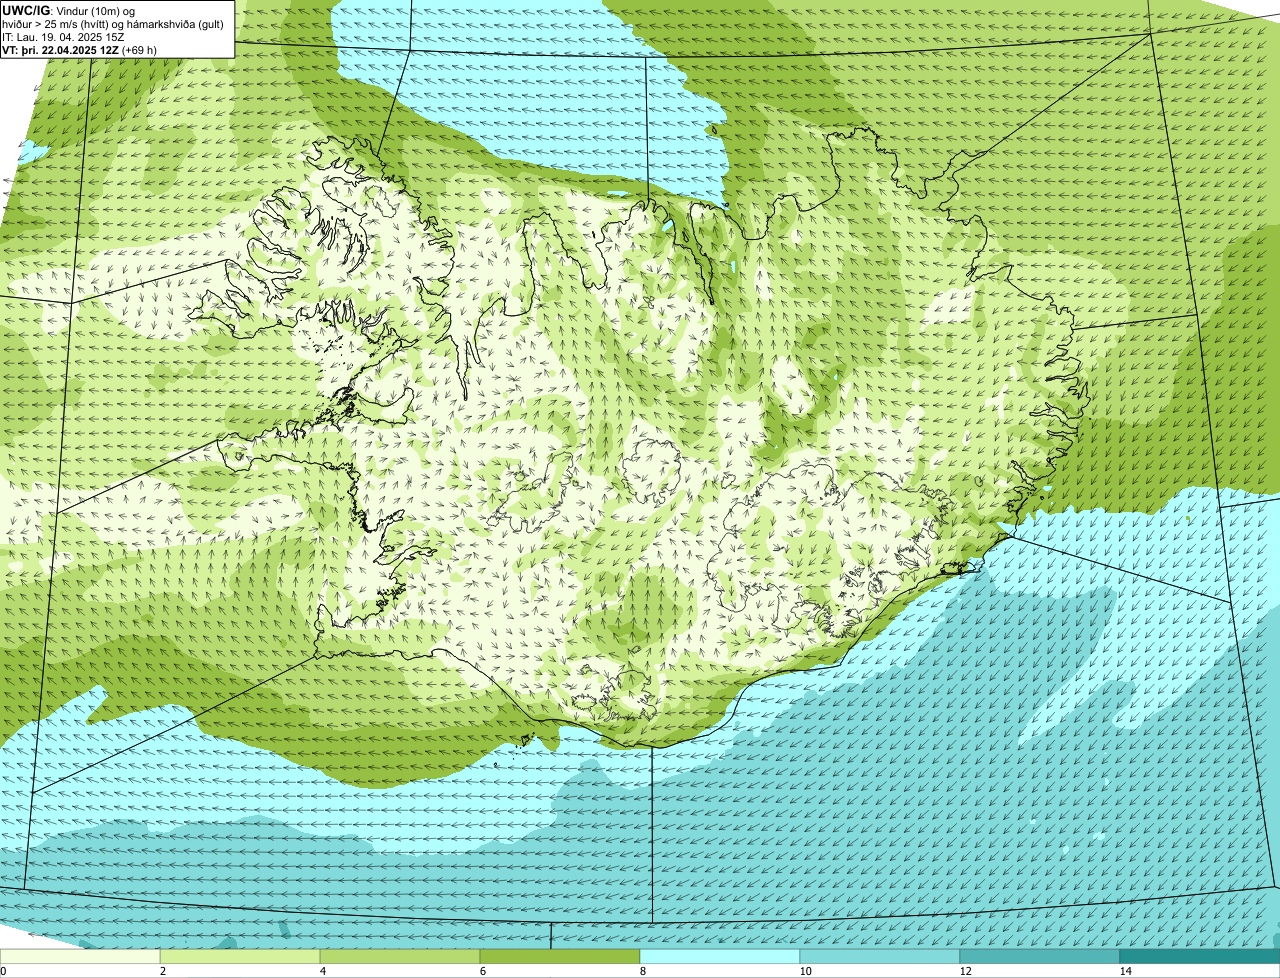This screenshot has height=978, width=1280.
Task: Click the '4' tick label on the color scale
Action: (x=322, y=971)
